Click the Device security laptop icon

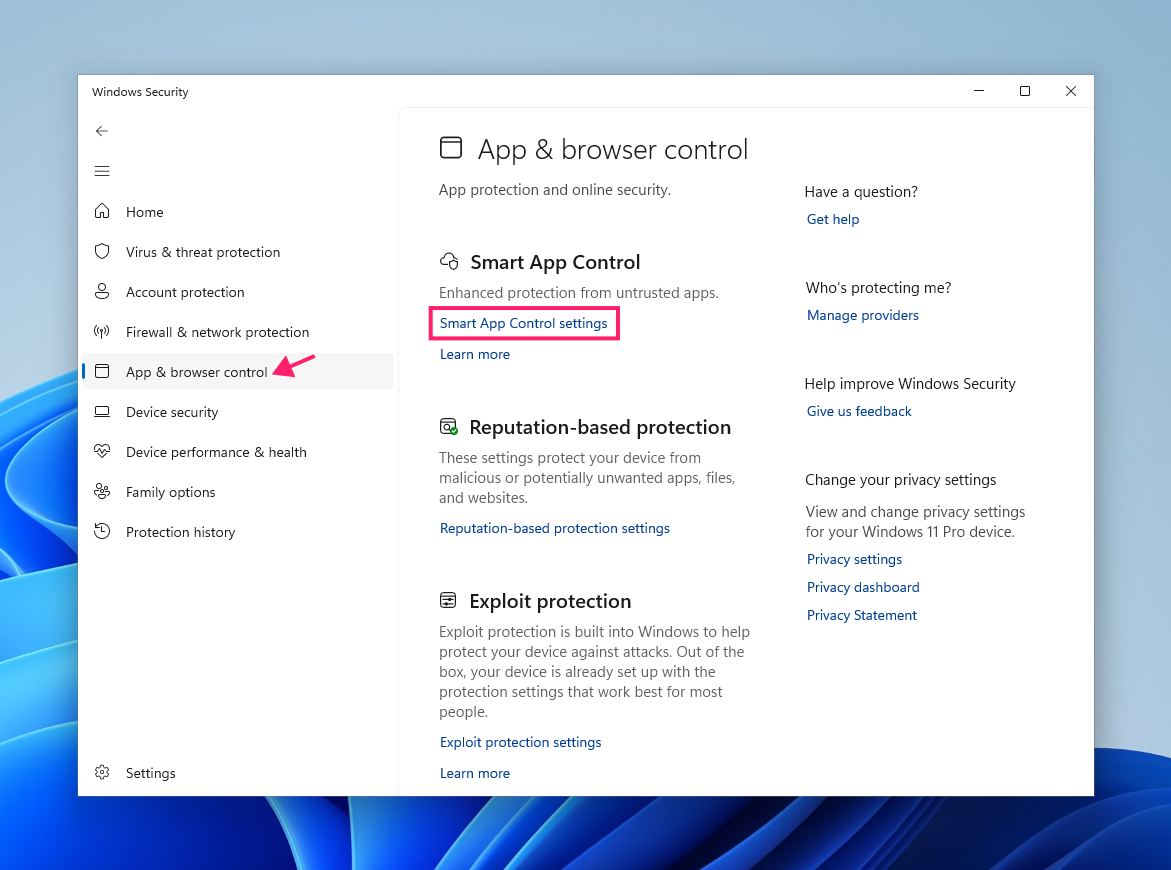102,411
